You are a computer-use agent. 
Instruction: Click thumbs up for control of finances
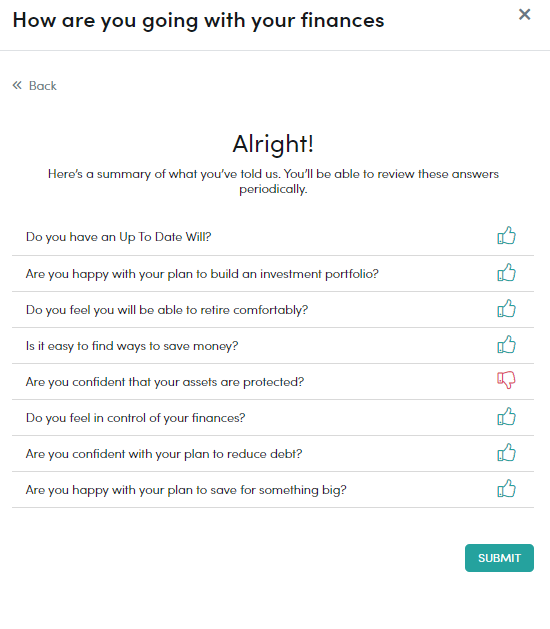[506, 416]
